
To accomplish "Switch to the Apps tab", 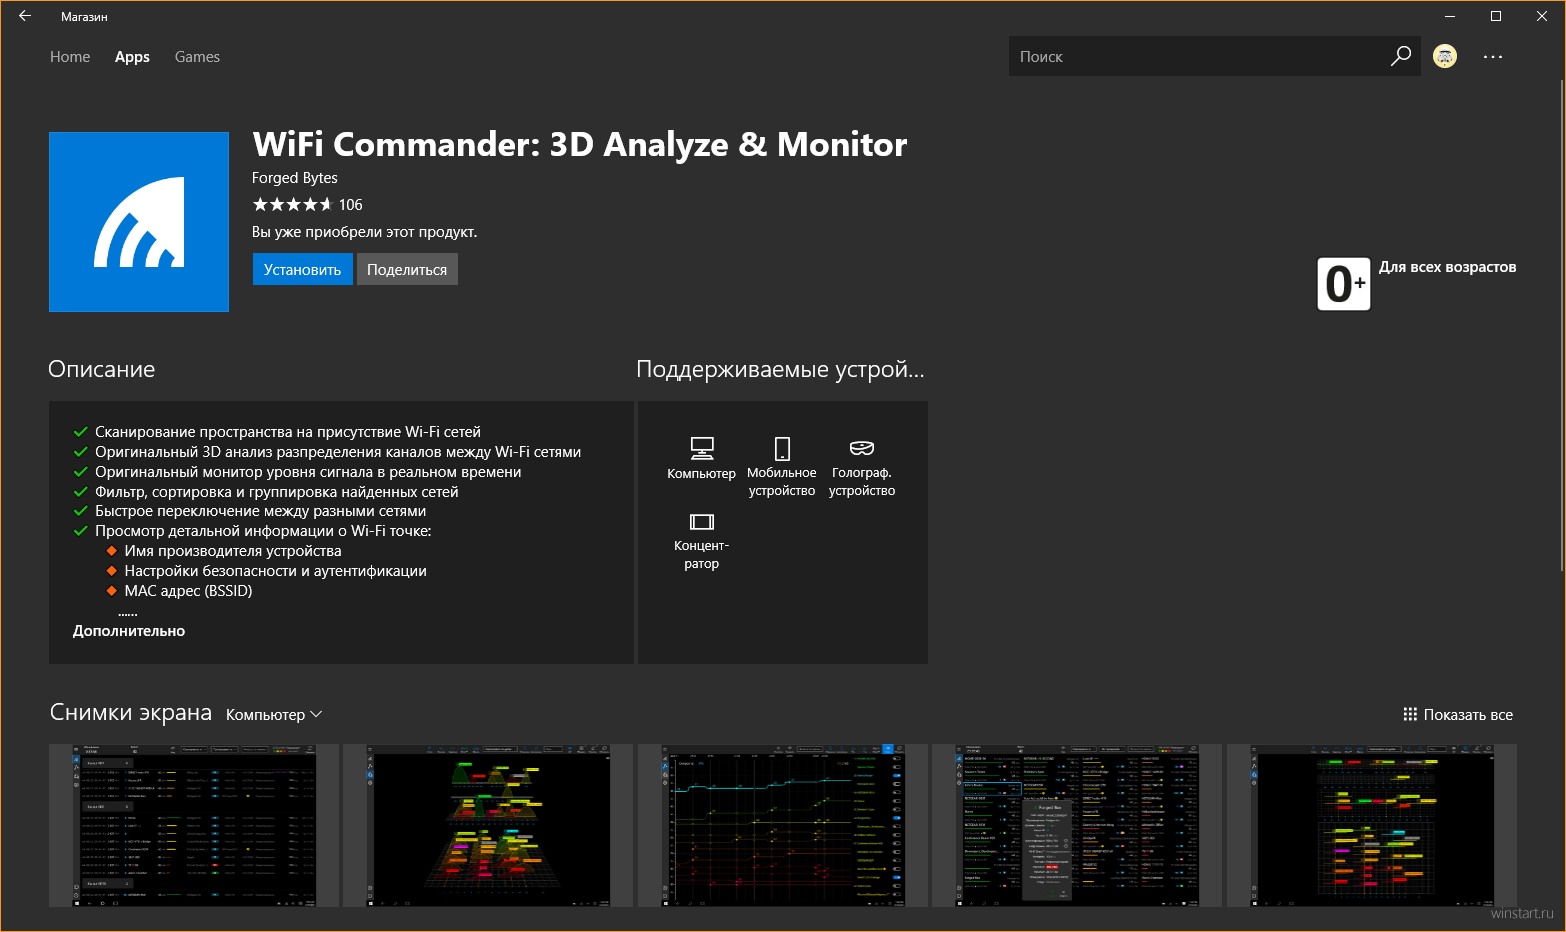I will (x=132, y=57).
